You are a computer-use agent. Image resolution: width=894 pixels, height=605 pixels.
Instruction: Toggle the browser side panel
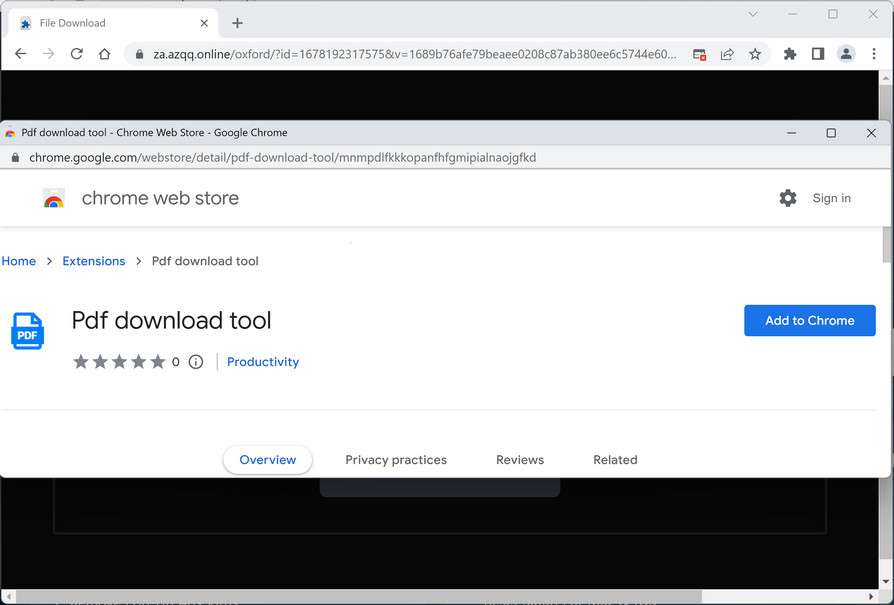tap(818, 54)
